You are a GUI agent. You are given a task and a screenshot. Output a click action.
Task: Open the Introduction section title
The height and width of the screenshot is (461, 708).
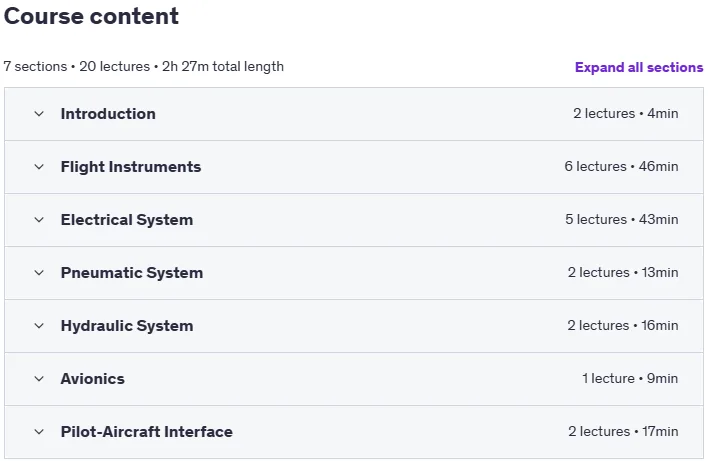tap(108, 114)
